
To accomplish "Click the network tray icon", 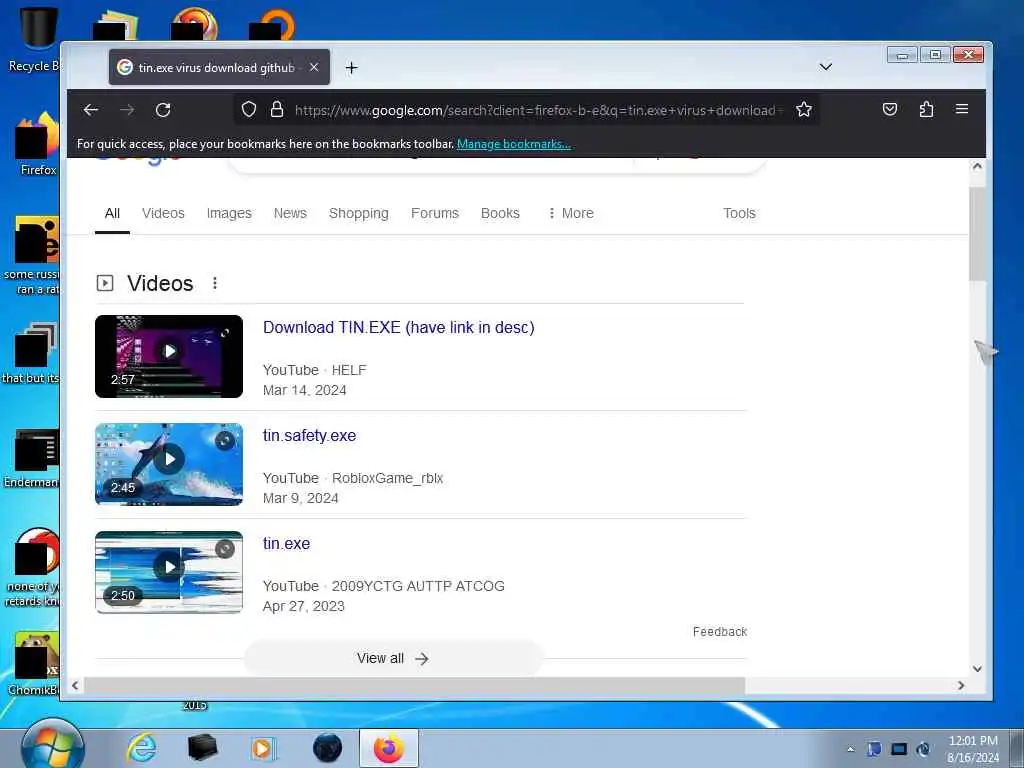I will 899,749.
